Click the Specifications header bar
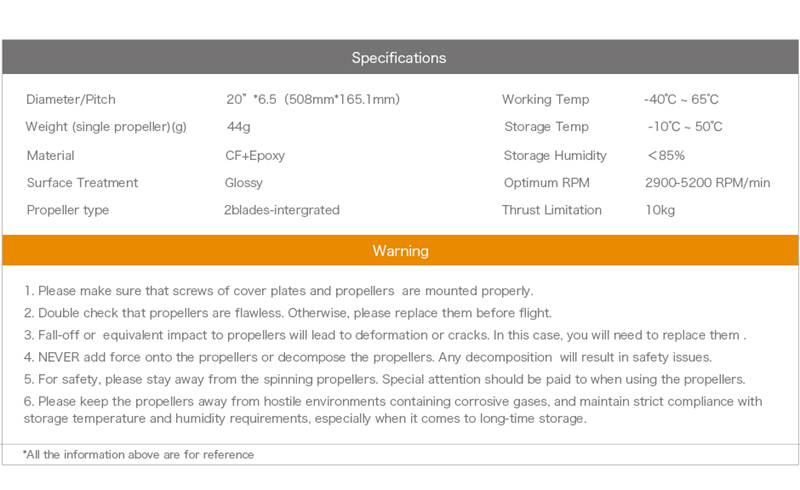800x490 pixels. 399,58
